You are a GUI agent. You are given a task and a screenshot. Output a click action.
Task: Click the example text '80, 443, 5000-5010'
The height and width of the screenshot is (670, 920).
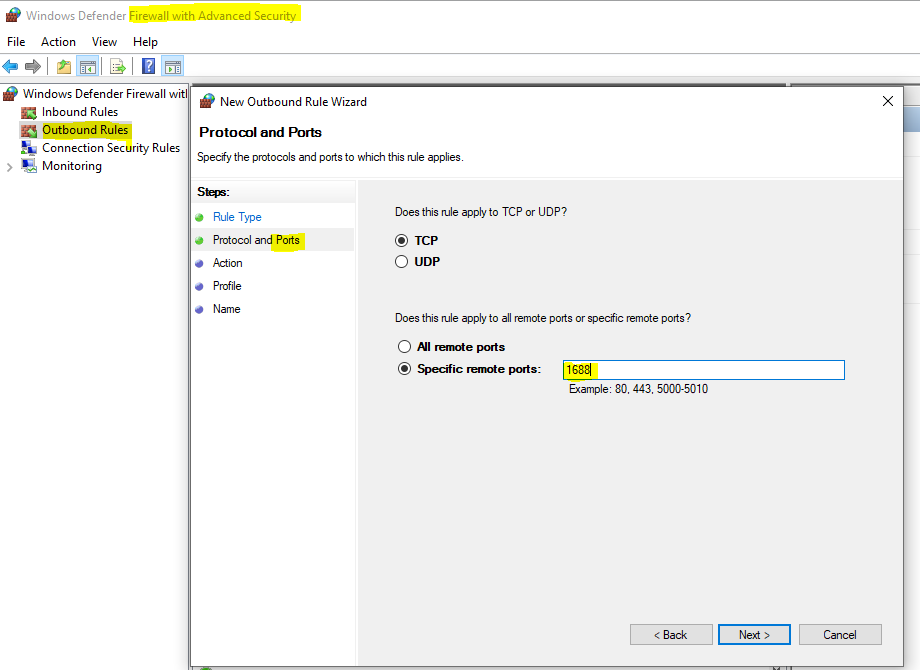click(661, 389)
